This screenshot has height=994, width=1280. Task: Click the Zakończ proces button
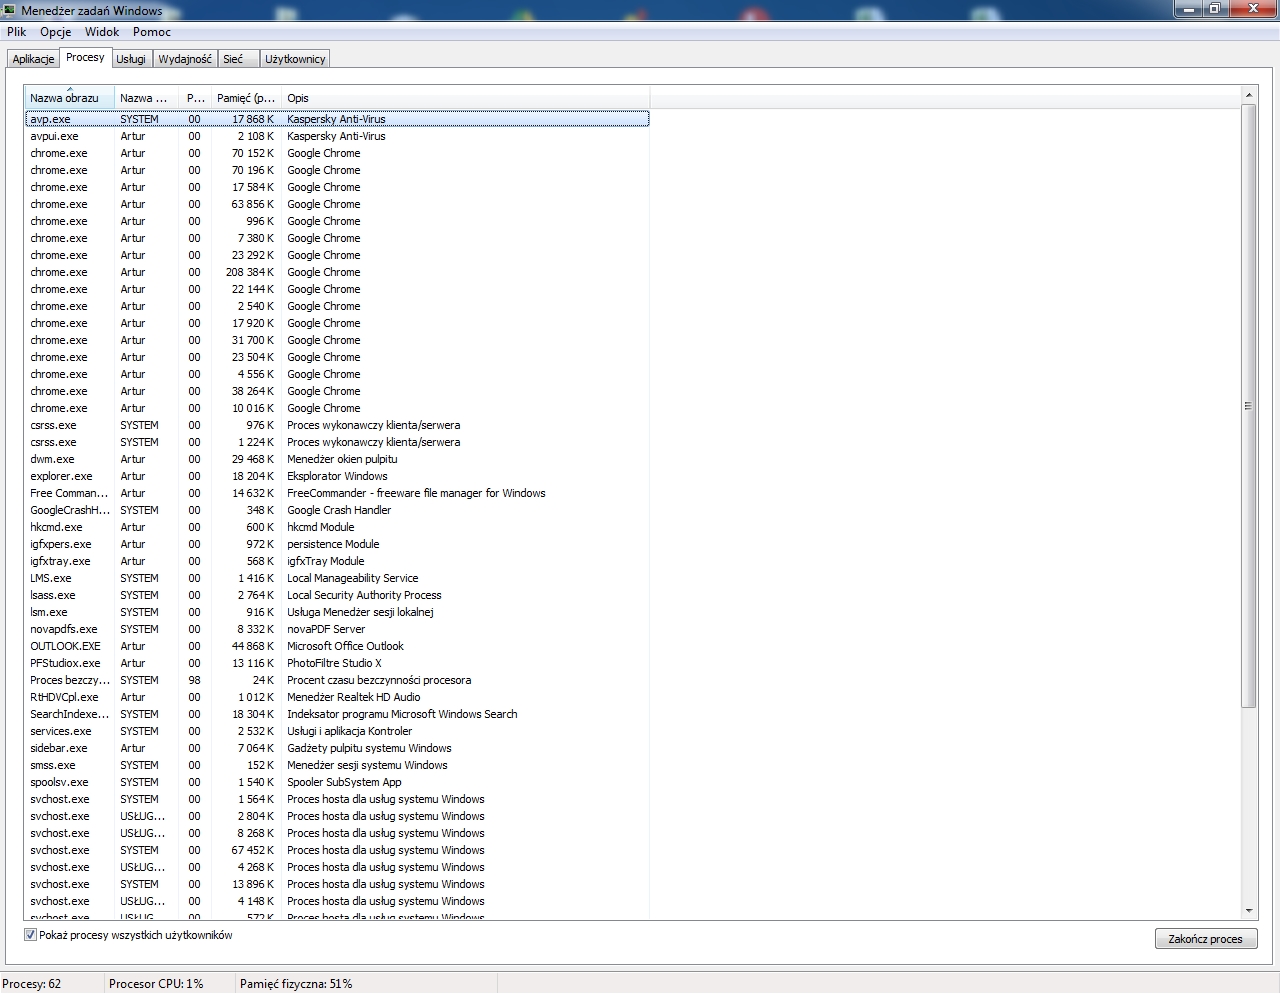(1205, 939)
